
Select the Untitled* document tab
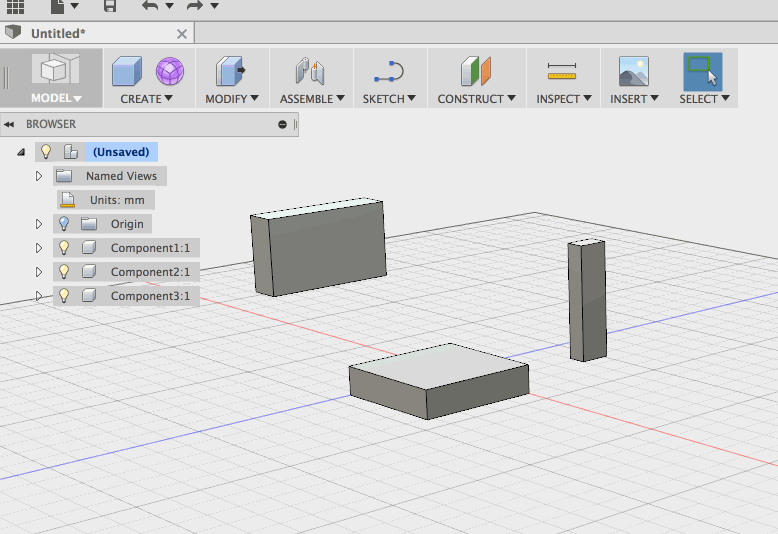[97, 33]
